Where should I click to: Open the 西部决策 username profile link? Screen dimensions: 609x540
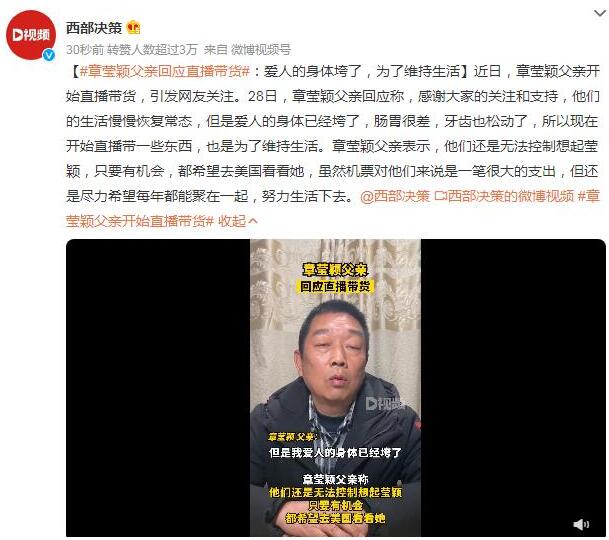94,28
